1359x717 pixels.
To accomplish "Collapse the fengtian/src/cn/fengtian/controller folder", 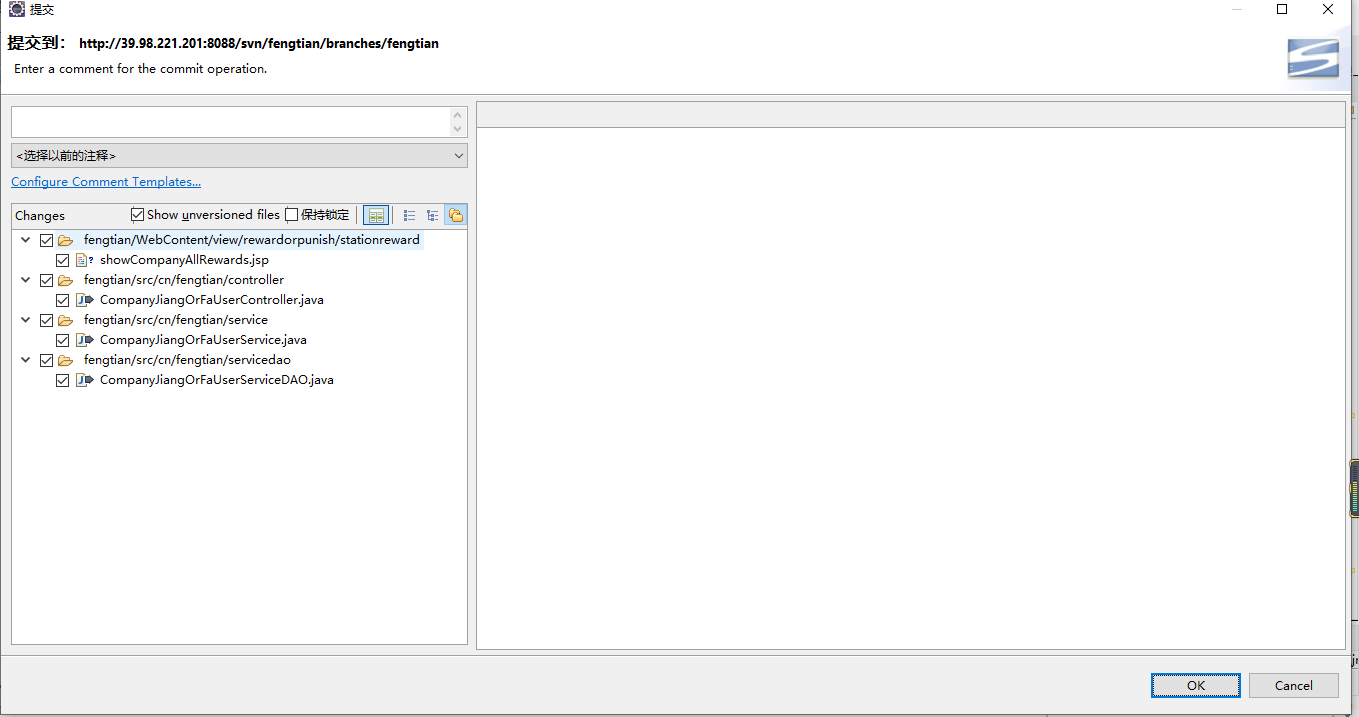I will pyautogui.click(x=26, y=280).
